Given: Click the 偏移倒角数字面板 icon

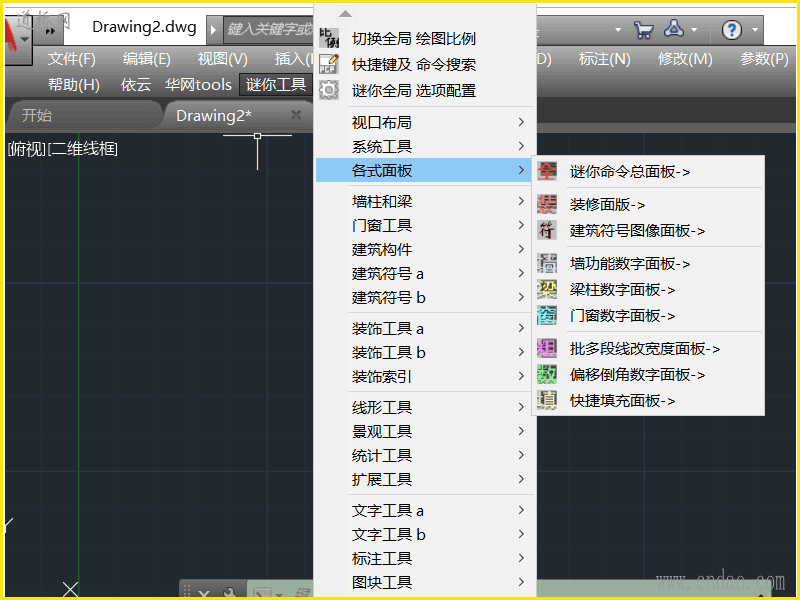Looking at the screenshot, I should click(x=547, y=375).
